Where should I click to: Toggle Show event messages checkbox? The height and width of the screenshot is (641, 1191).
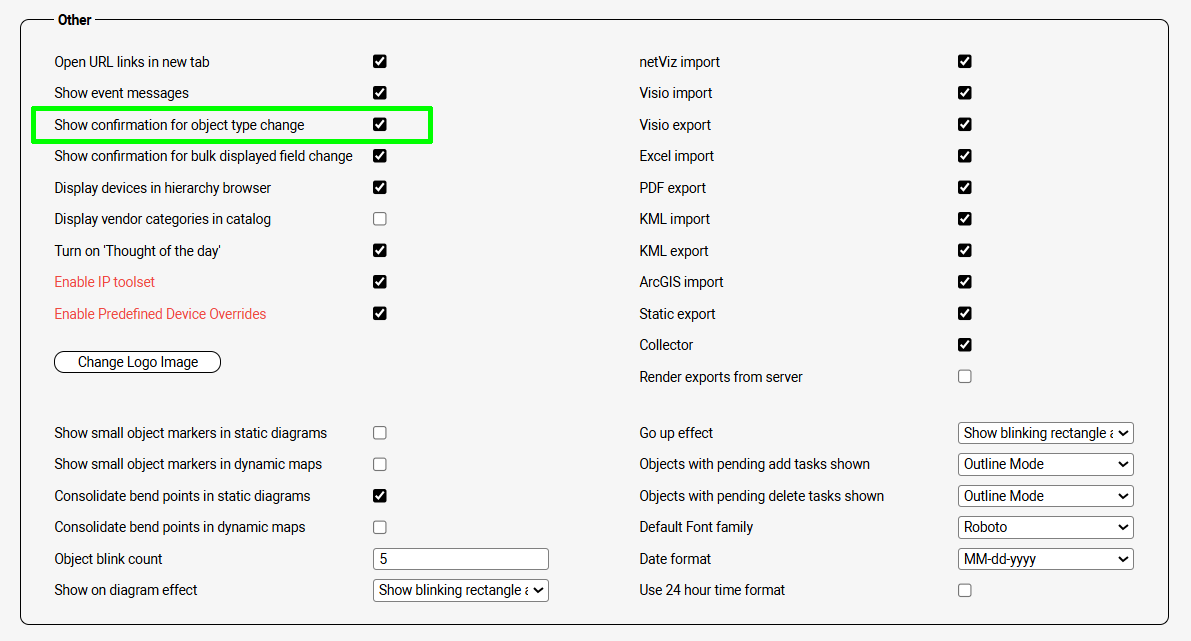(380, 93)
